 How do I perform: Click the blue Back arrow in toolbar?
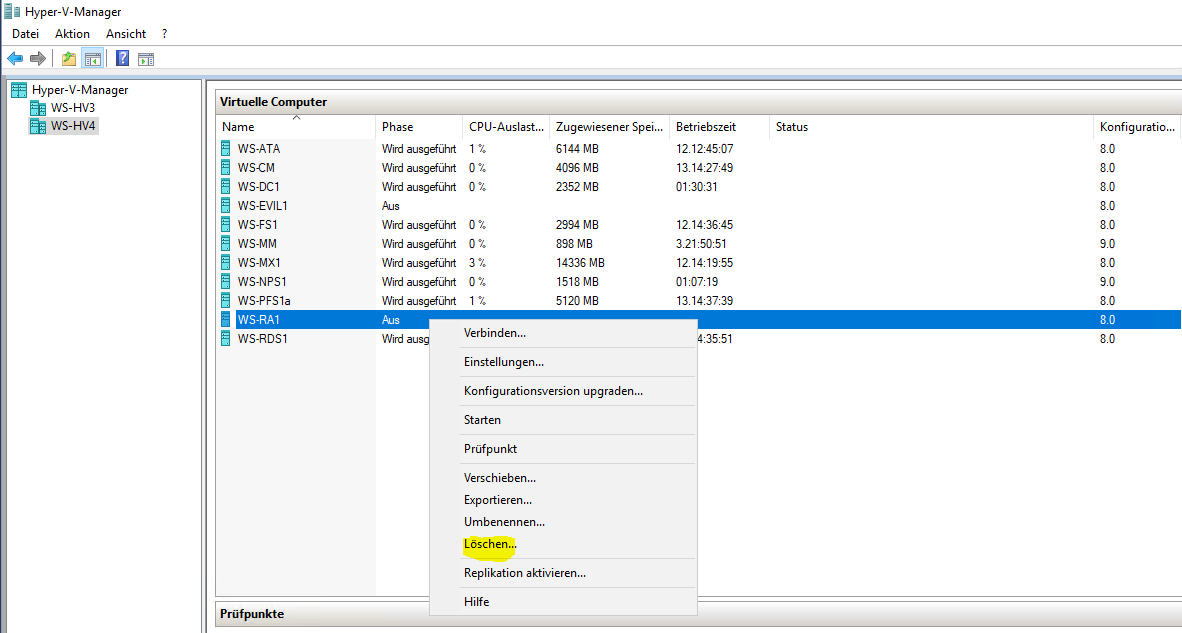tap(15, 58)
